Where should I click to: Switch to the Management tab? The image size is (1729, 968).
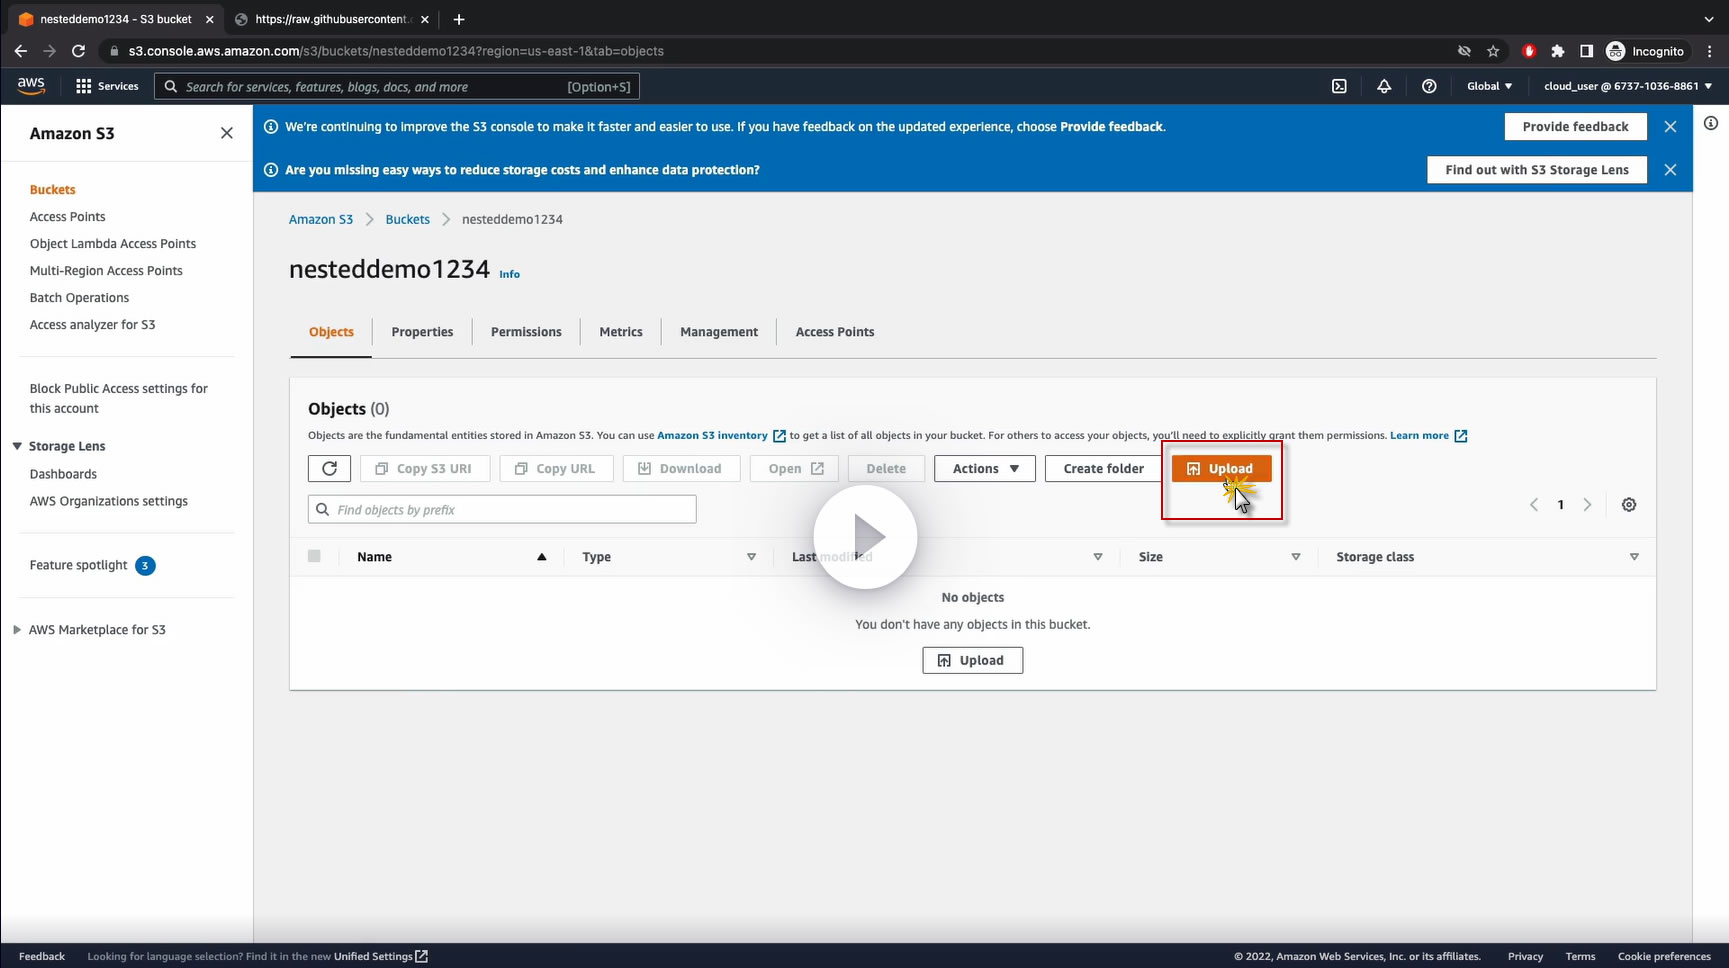pos(719,332)
